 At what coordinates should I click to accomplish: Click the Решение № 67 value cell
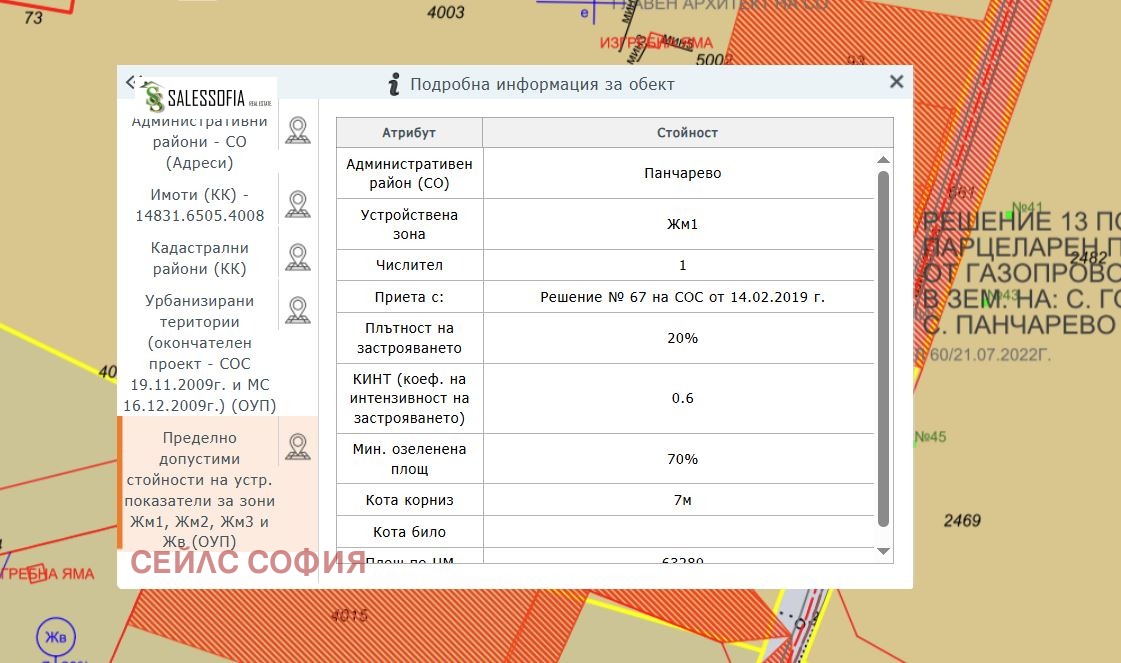682,297
